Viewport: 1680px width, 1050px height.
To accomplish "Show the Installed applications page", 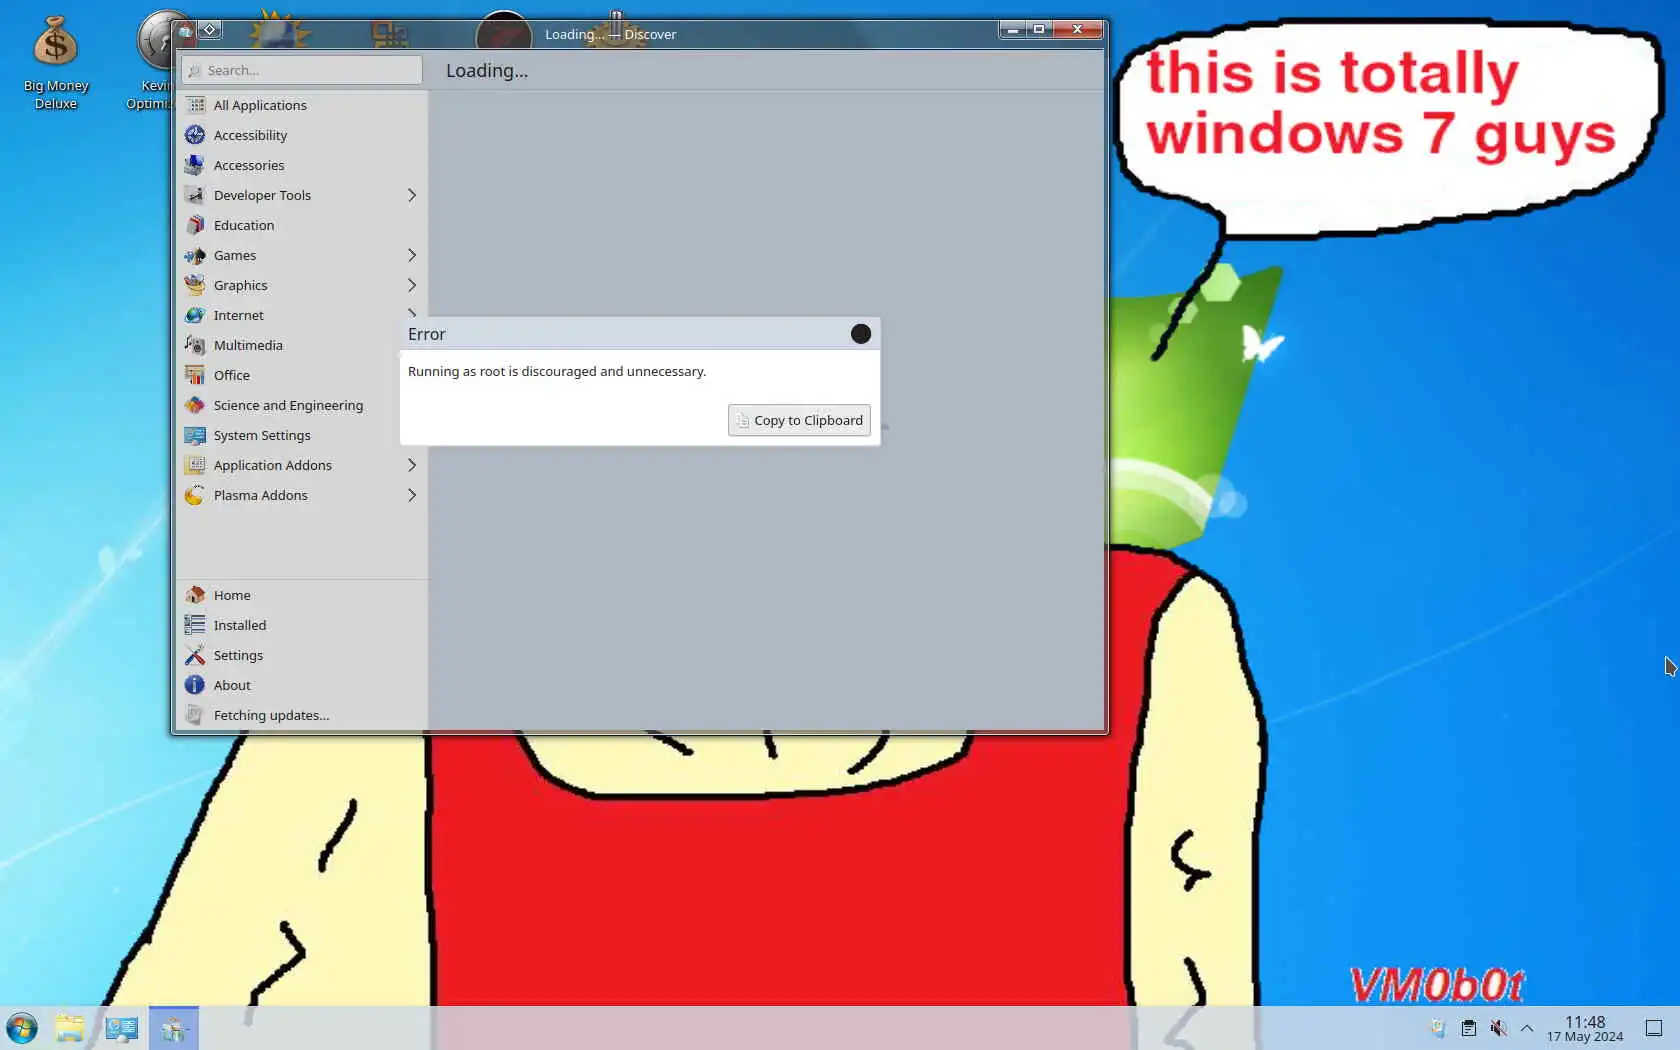I will point(302,625).
